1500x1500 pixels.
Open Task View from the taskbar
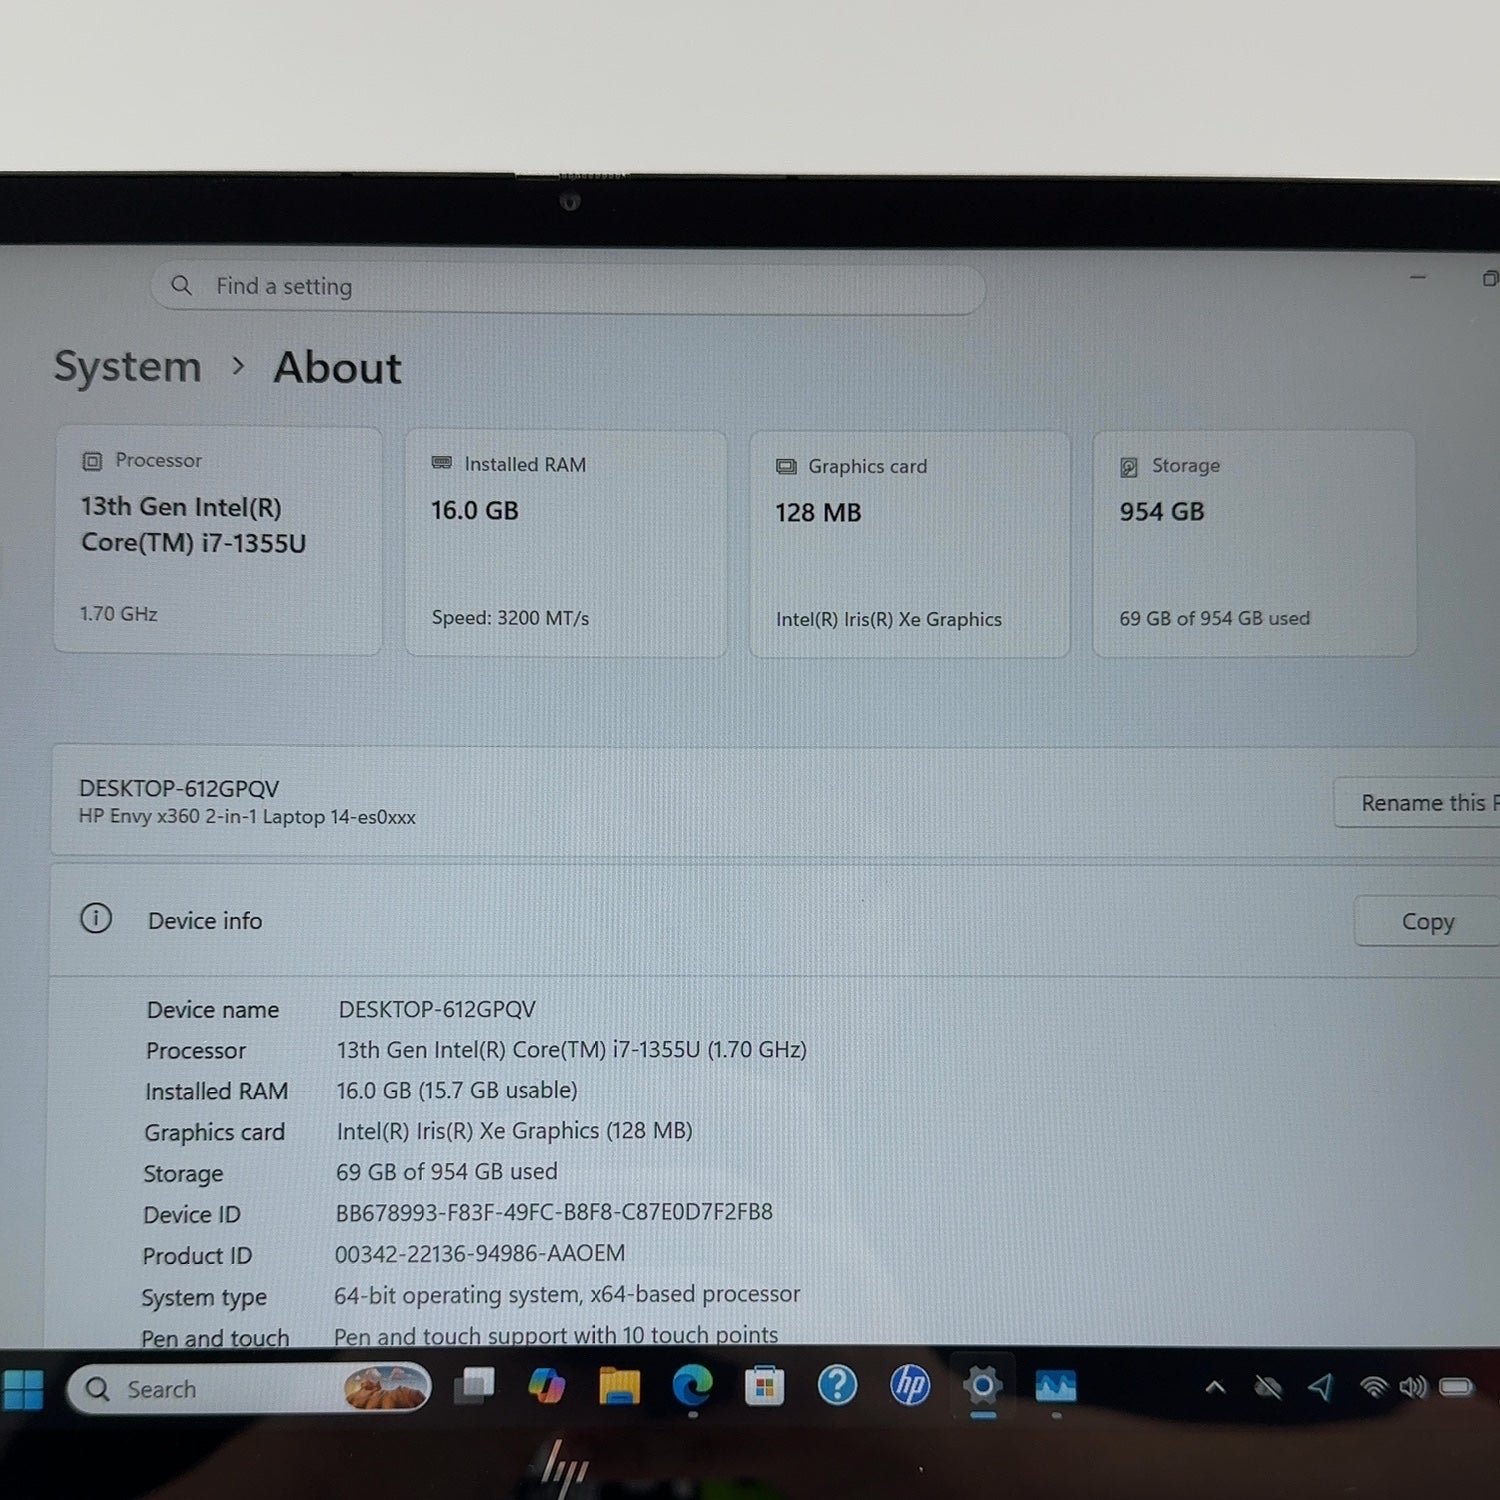click(474, 1386)
